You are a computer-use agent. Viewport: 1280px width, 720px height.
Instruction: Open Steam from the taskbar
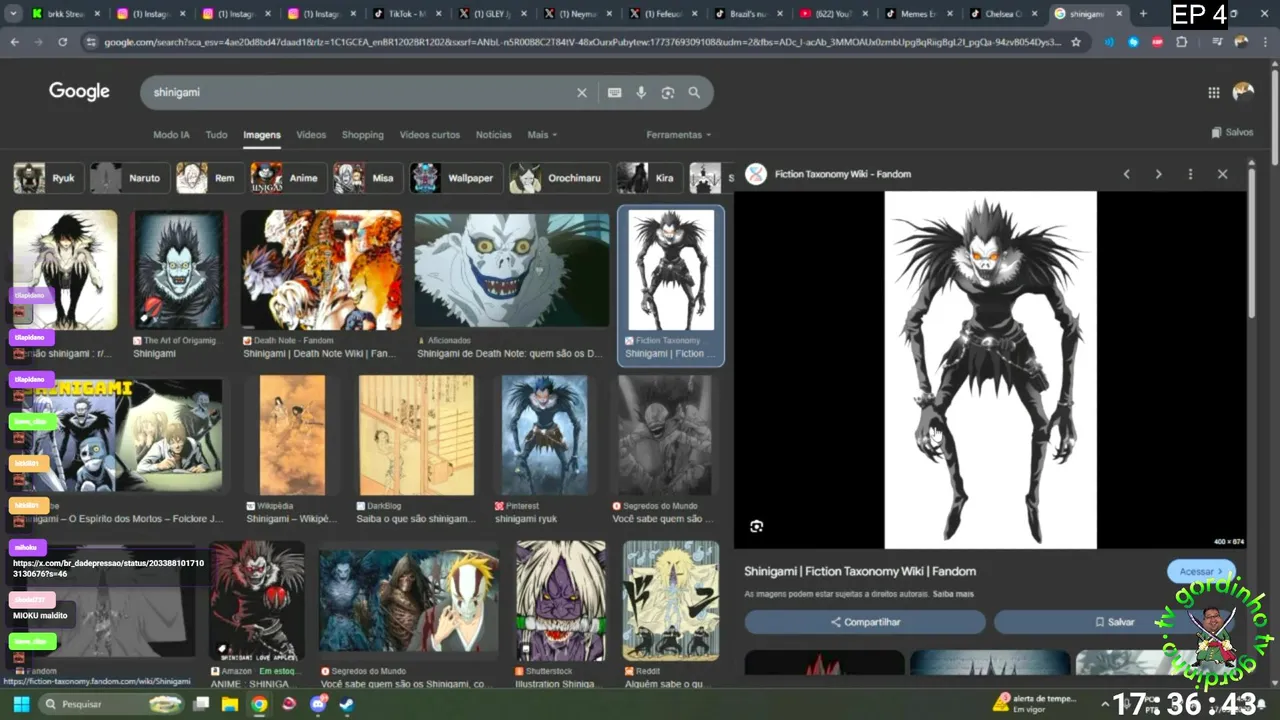[x=347, y=704]
